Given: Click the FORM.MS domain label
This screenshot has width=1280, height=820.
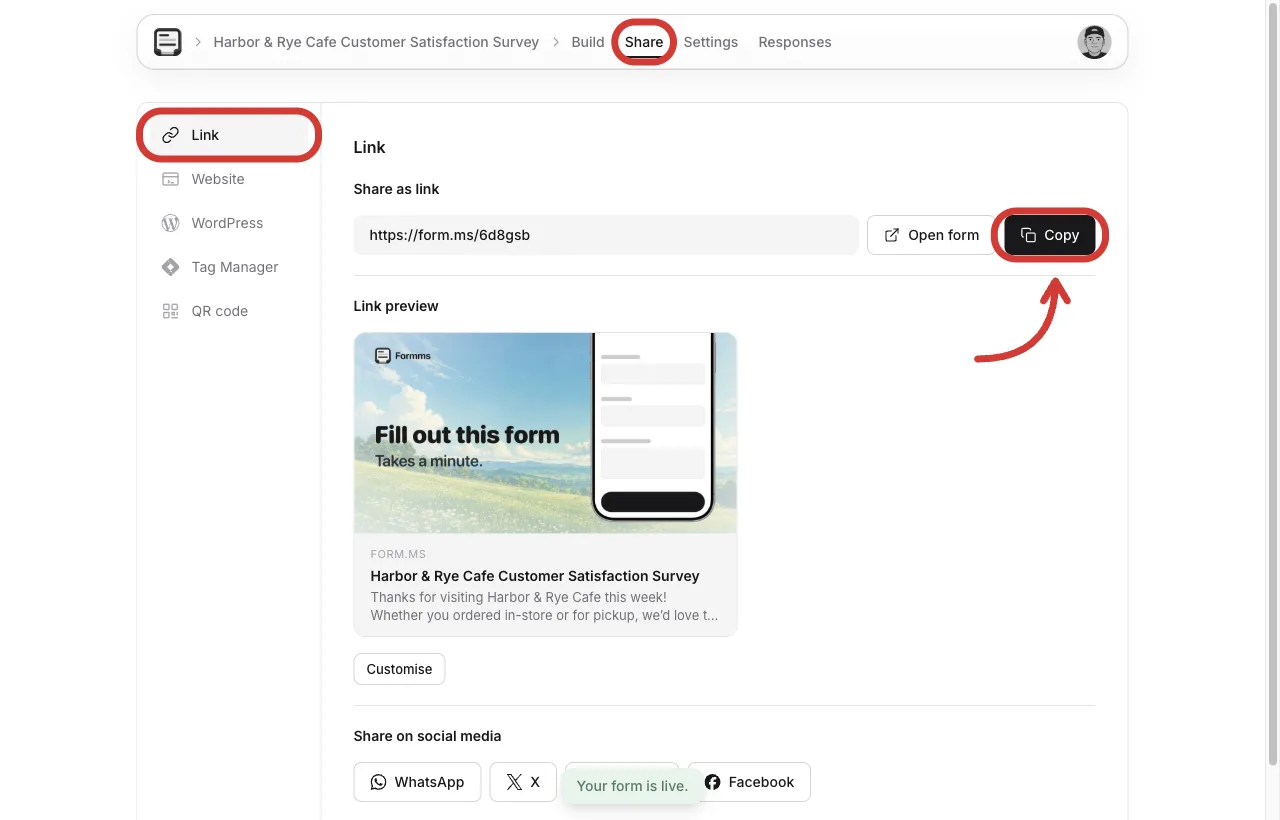Looking at the screenshot, I should [398, 554].
